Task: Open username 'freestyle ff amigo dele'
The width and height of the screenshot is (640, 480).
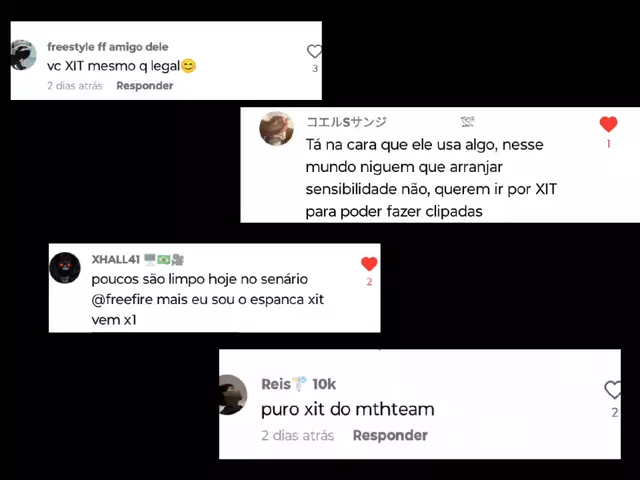Action: pos(108,47)
